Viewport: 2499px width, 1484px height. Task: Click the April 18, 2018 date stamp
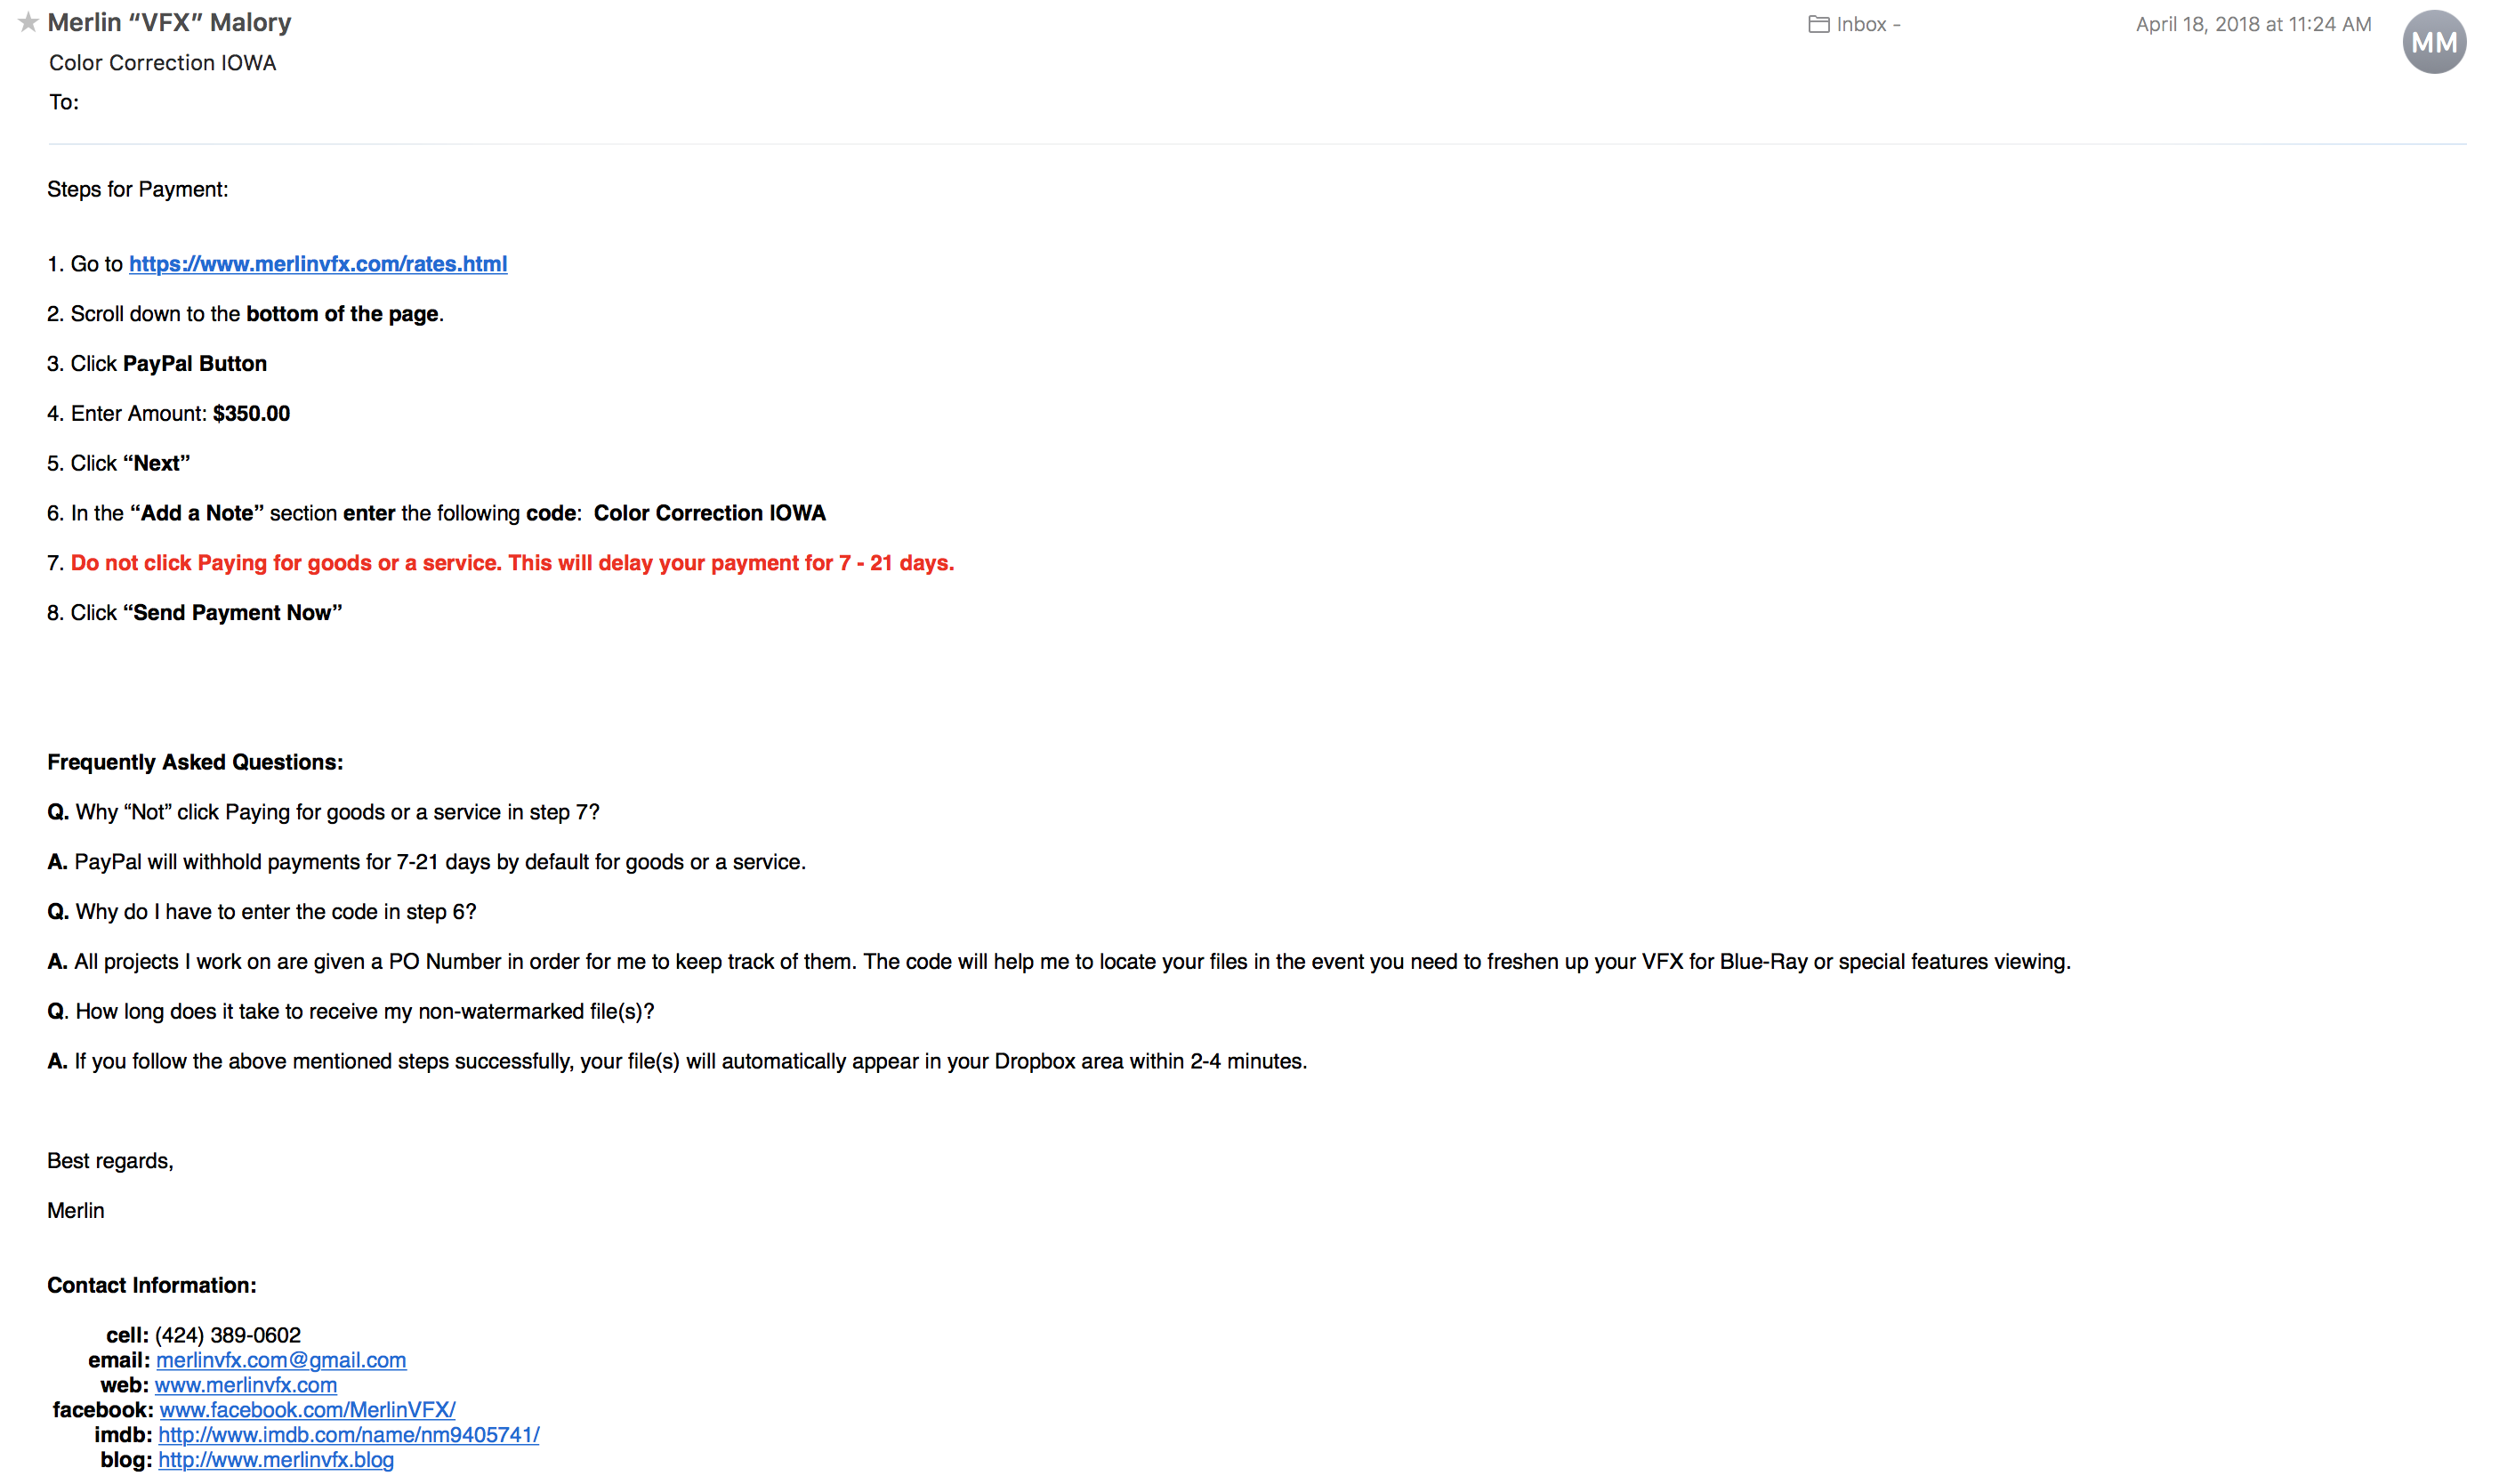point(2252,24)
